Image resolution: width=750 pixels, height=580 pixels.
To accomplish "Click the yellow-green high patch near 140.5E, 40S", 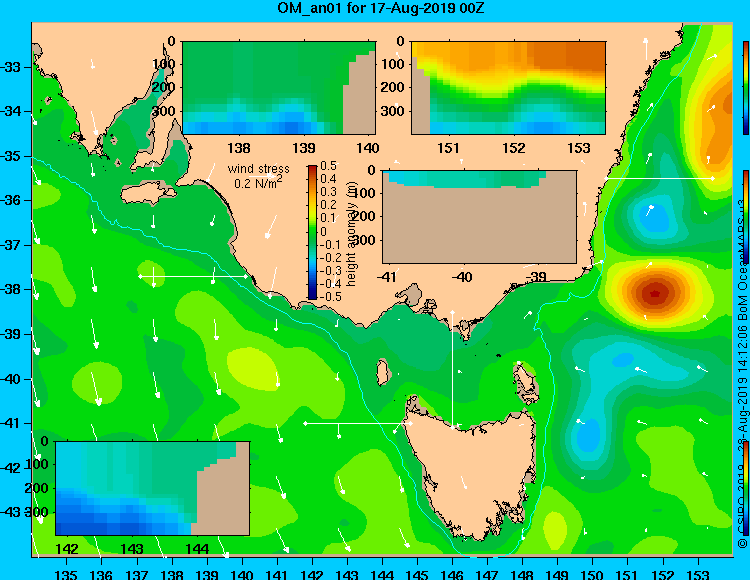I will click(252, 369).
